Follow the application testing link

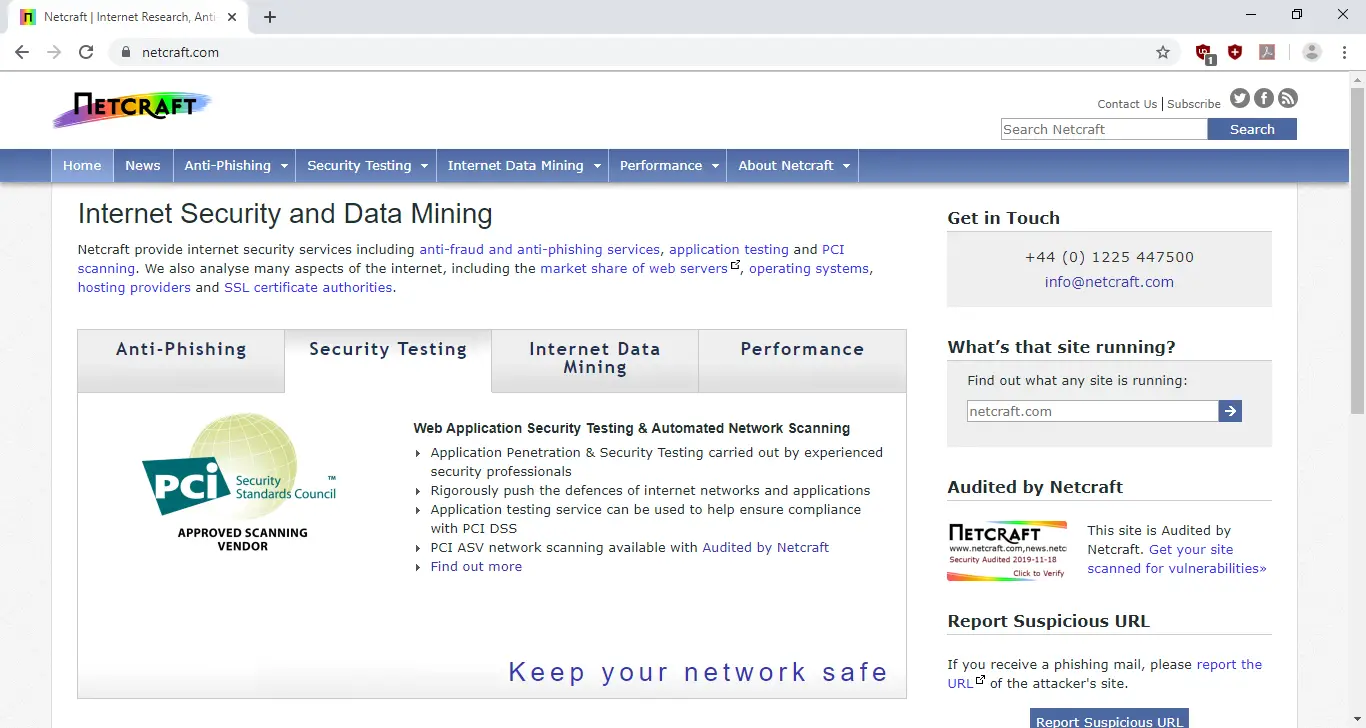[729, 249]
